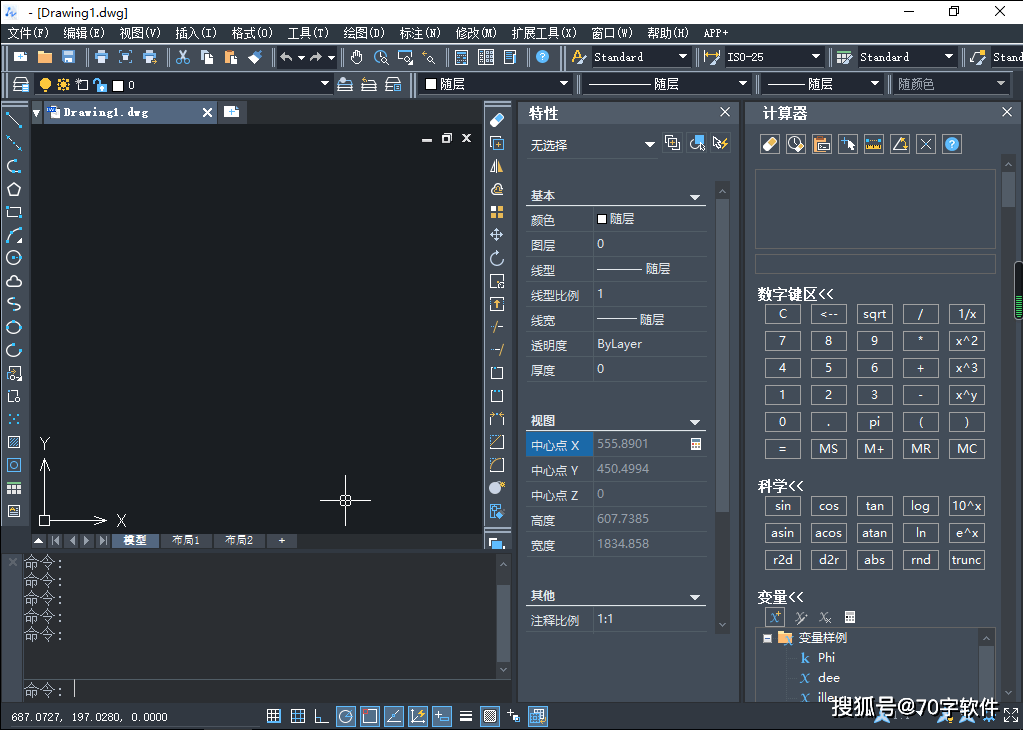Open the ISO-25 dimension style dropdown
1023x730 pixels.
click(816, 57)
